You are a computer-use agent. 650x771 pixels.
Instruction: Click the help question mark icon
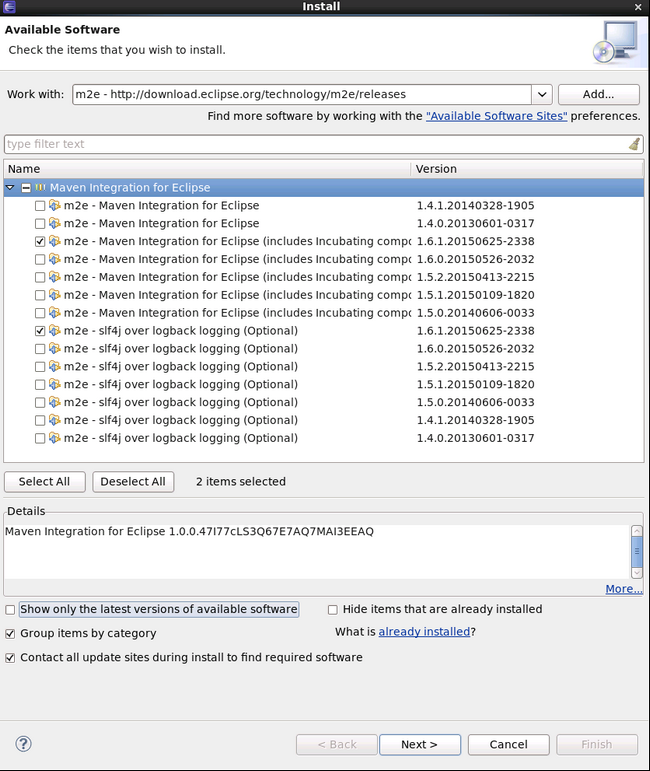pos(24,743)
